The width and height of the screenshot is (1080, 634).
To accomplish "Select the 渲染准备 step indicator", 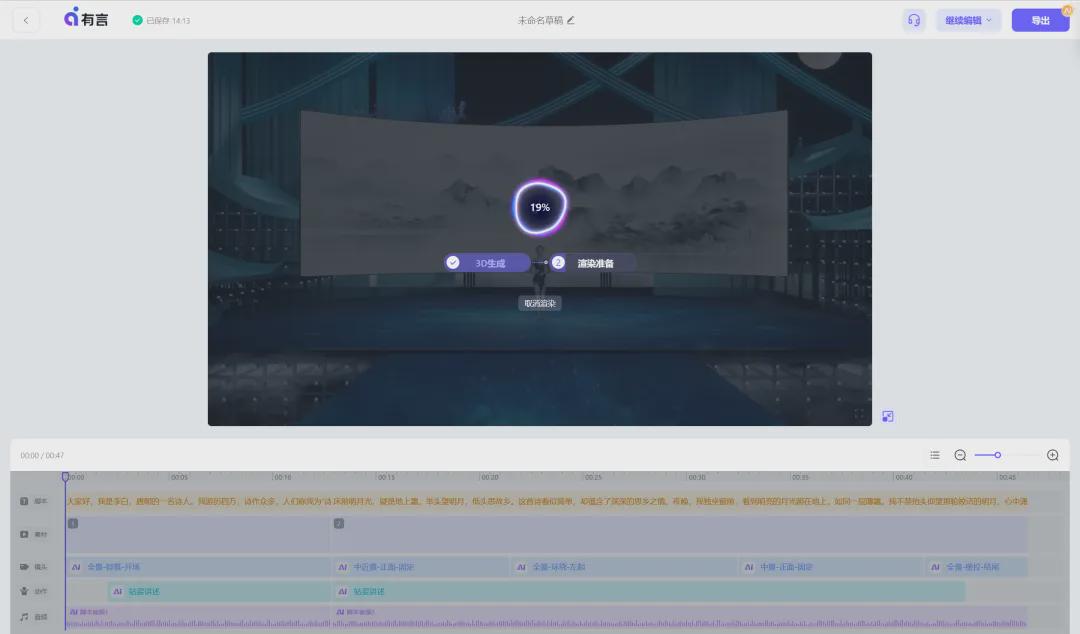I will coord(594,262).
